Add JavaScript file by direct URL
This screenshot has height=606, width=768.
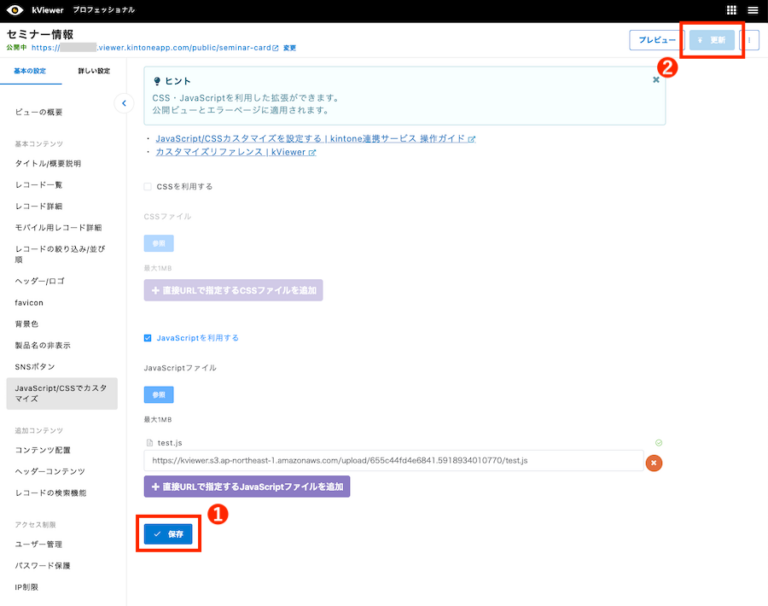[247, 486]
